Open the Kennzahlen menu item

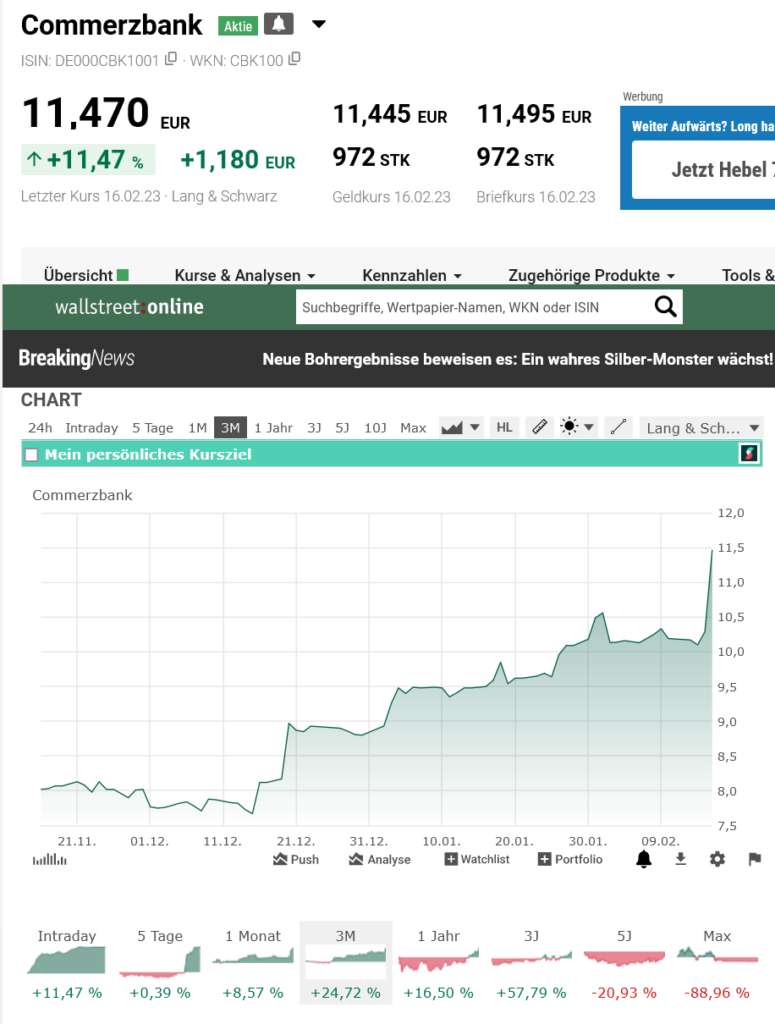411,275
